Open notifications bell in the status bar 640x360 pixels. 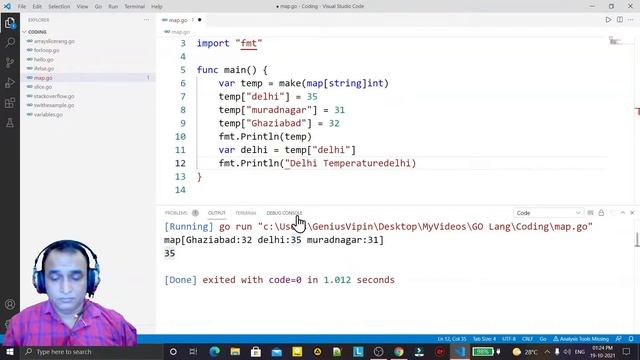tap(631, 339)
